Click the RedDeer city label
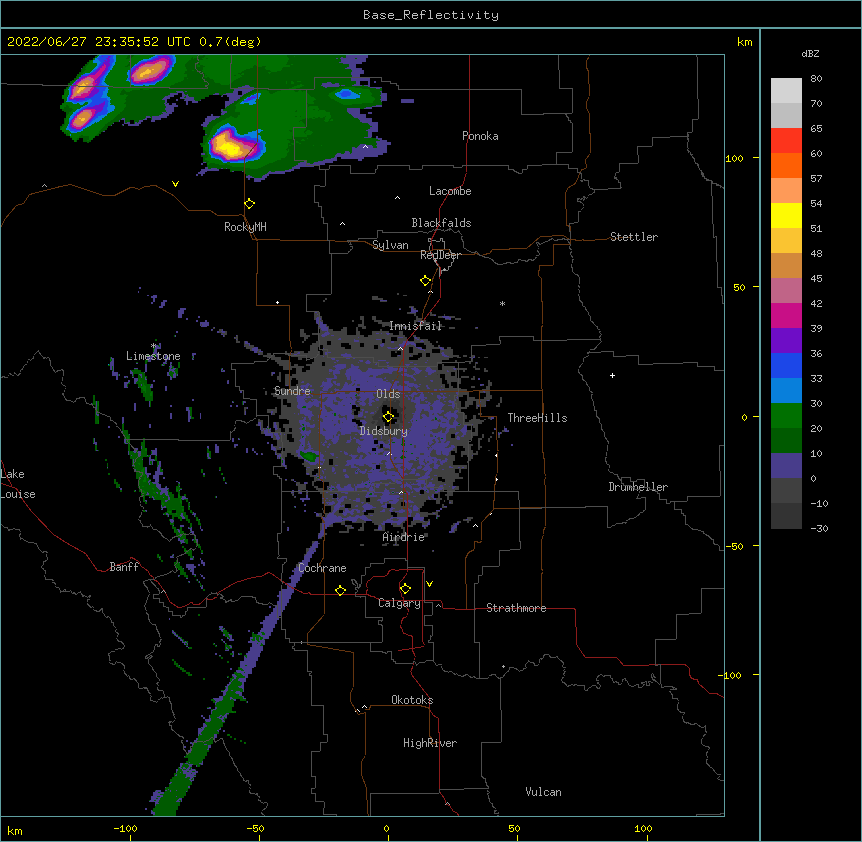 (x=440, y=255)
